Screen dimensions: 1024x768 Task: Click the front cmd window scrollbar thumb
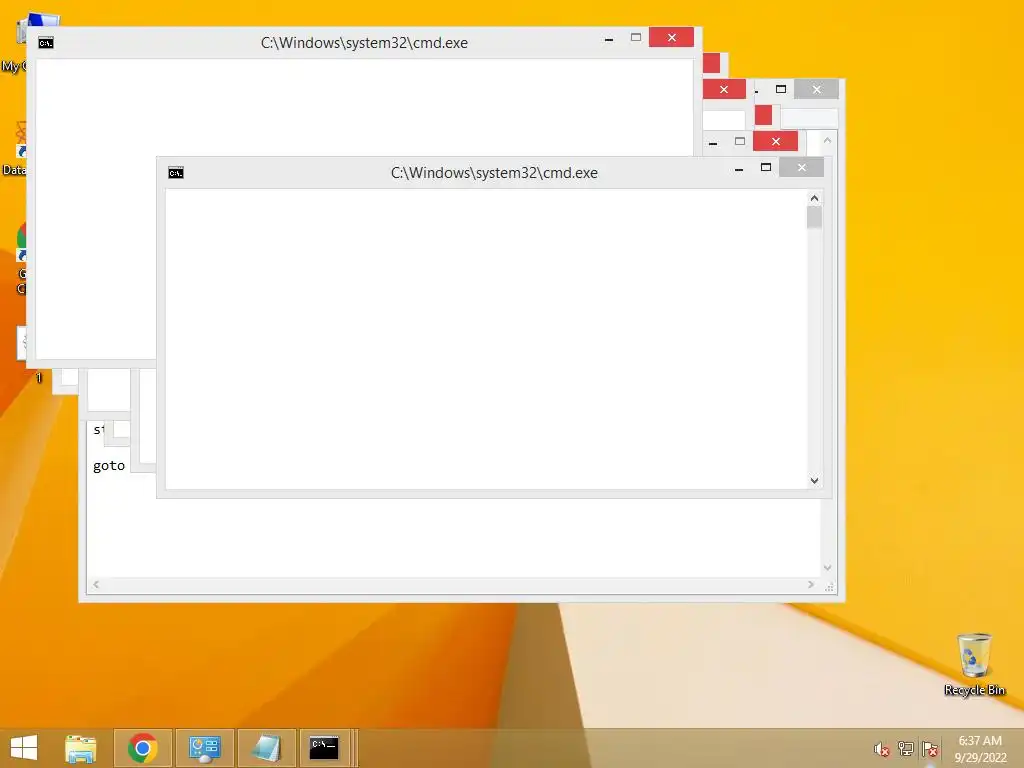coord(814,217)
